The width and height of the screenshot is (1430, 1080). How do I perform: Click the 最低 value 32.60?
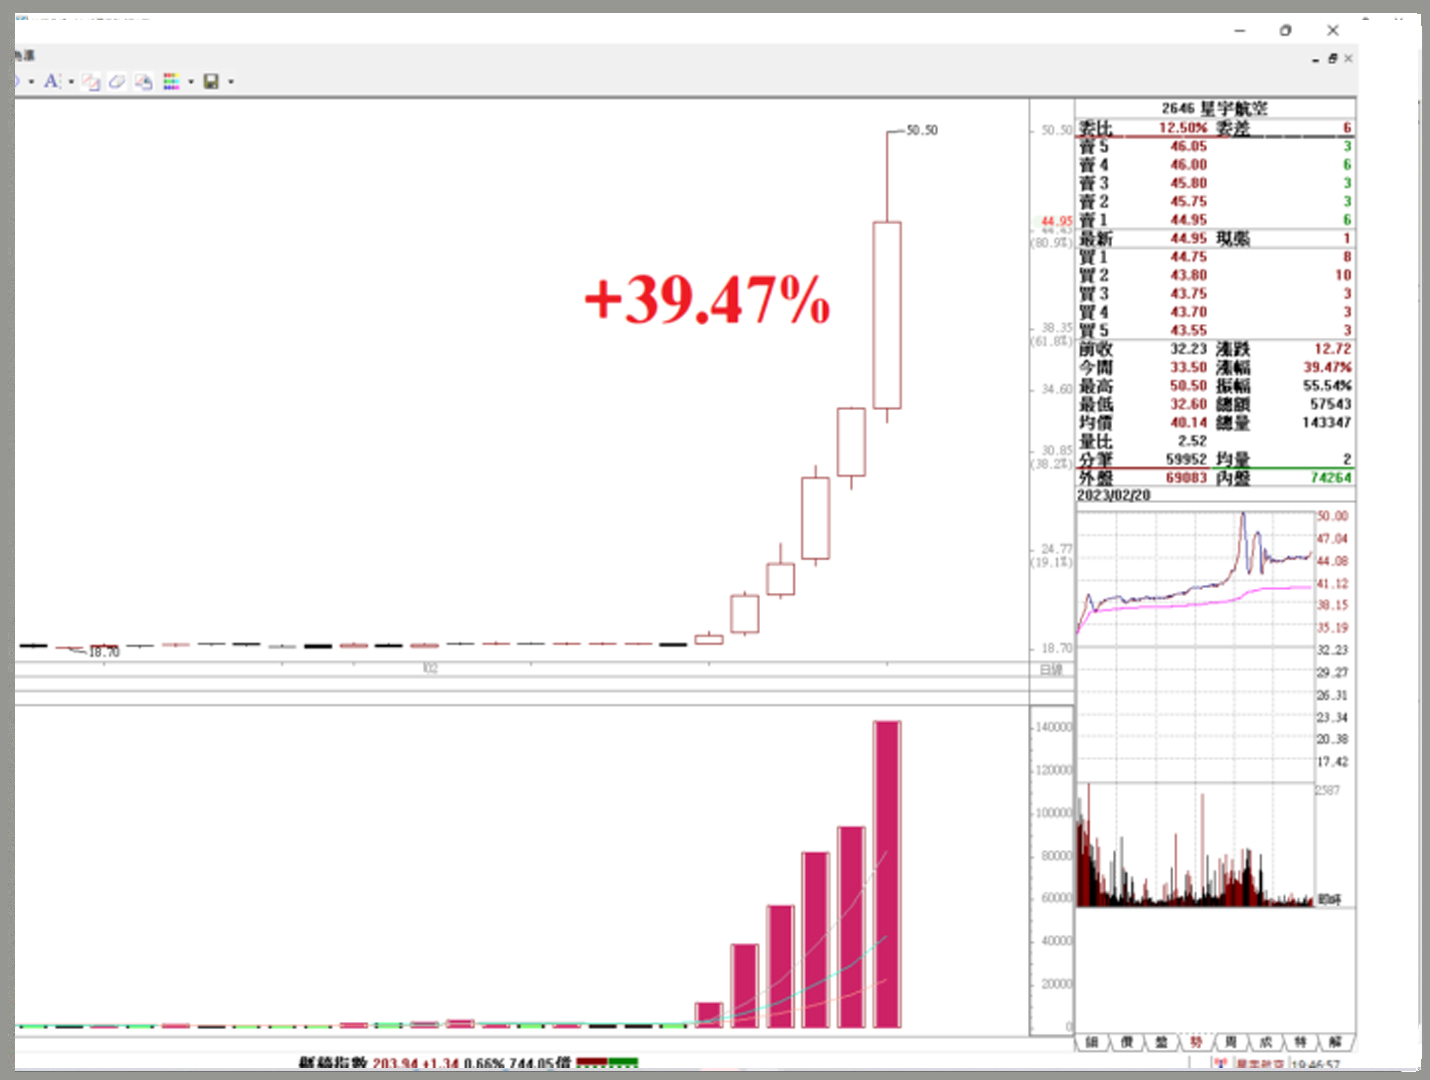point(1188,404)
